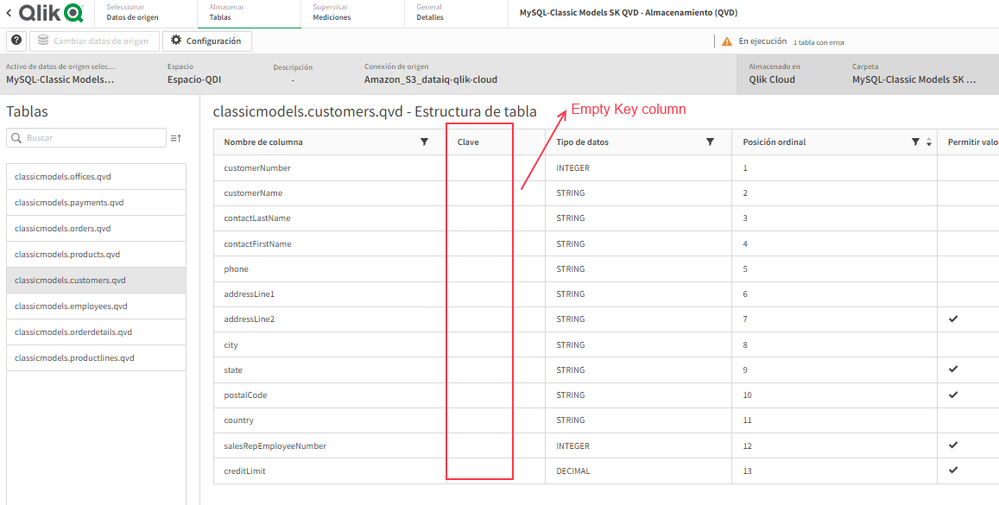
Task: Click the Nombre de columna header text
Action: click(263, 142)
